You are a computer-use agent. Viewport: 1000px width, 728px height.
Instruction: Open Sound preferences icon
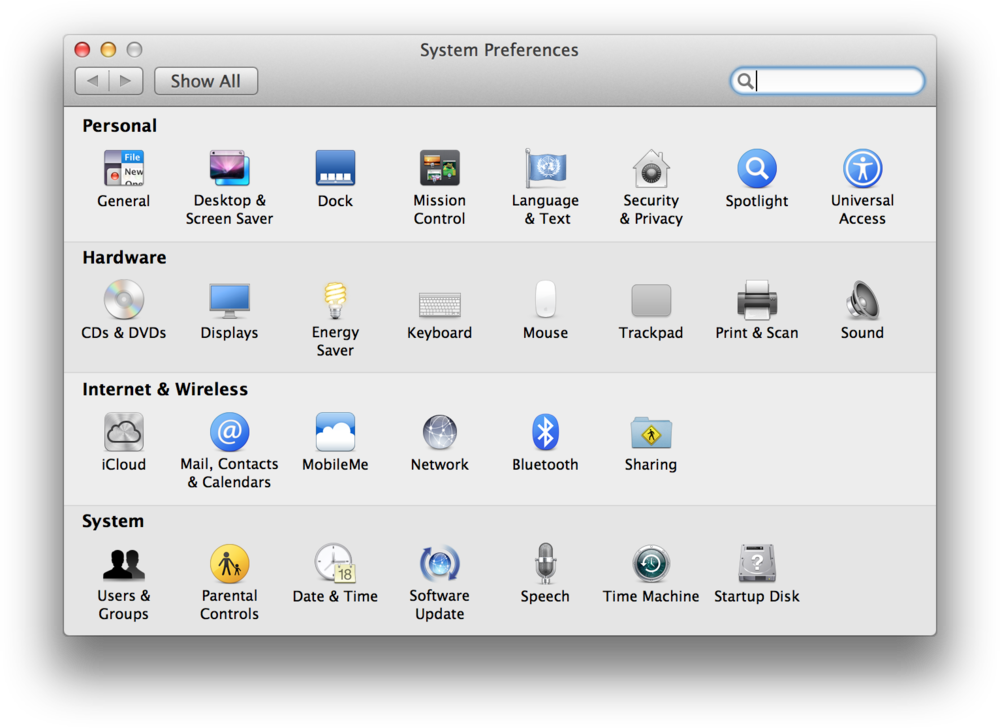tap(862, 300)
